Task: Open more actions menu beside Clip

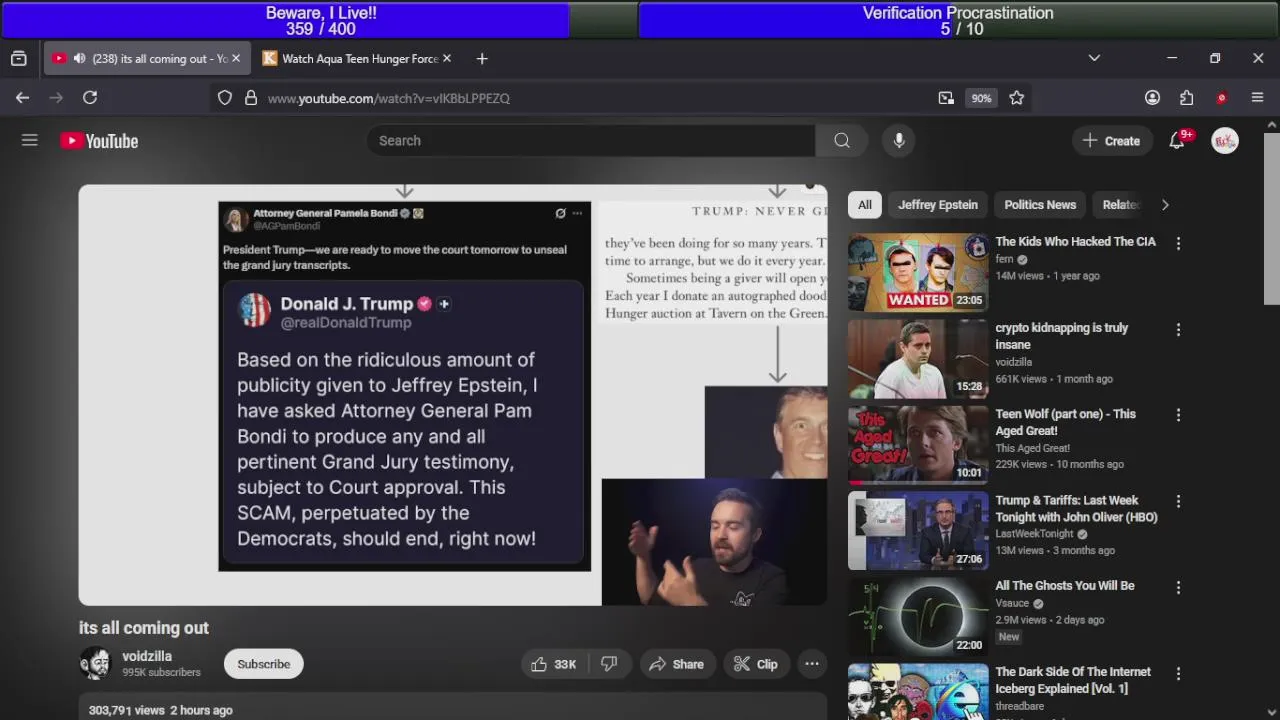Action: (812, 664)
